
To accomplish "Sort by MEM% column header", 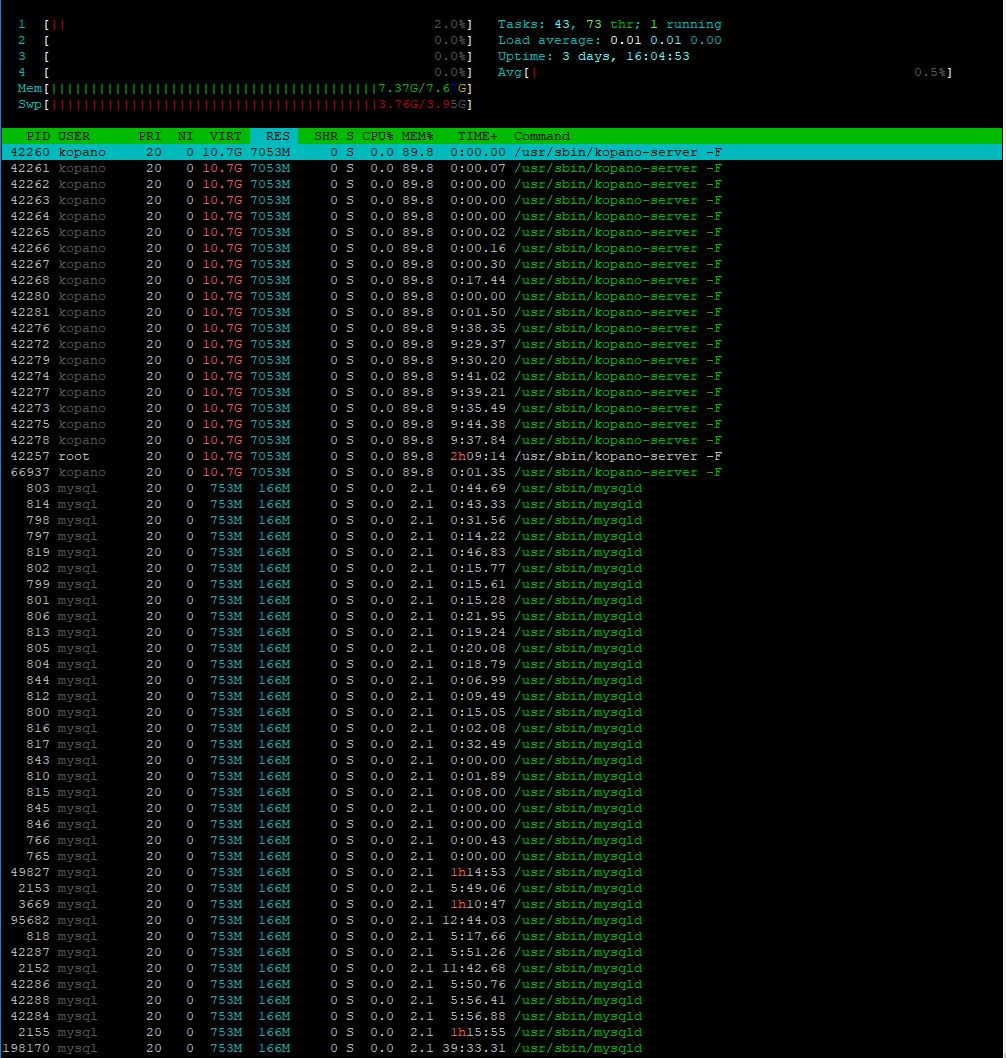I will pos(417,136).
